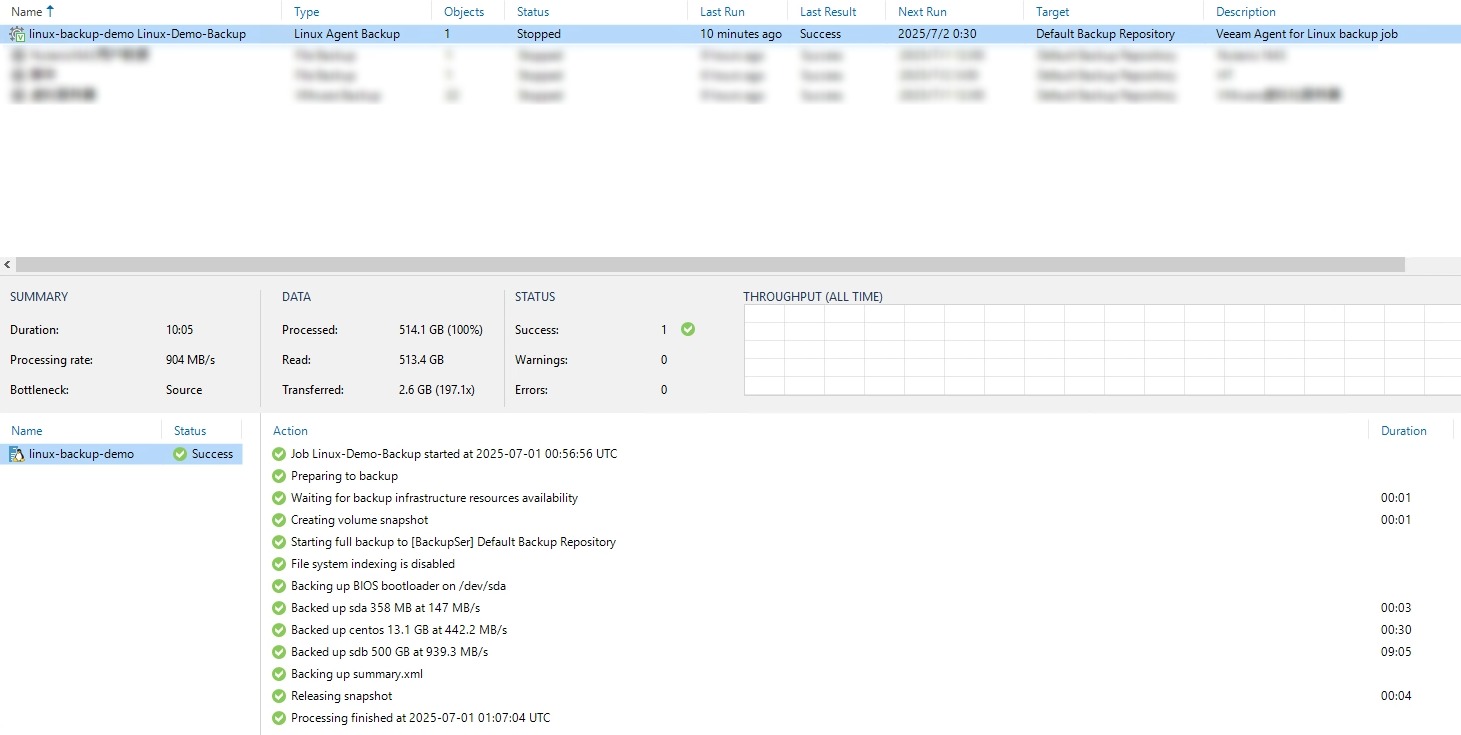Click the green check next to the Success count
1461x735 pixels.
(x=687, y=329)
